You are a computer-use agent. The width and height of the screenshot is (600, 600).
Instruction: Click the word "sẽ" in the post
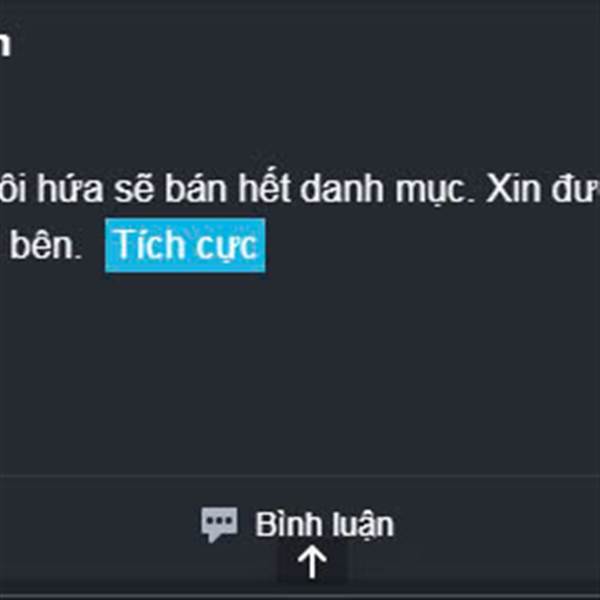coord(134,189)
